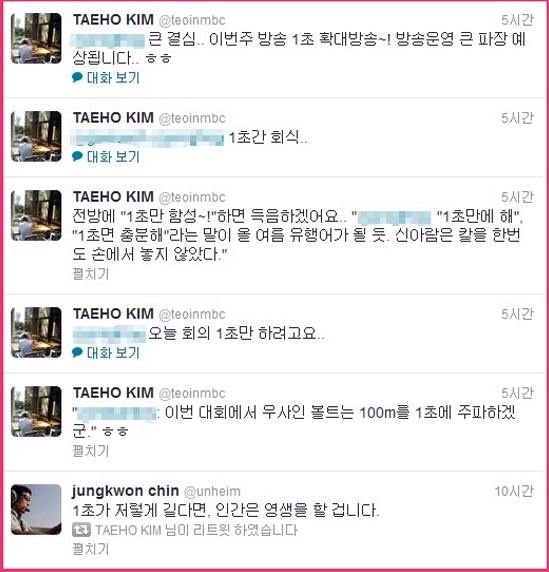Open @teoinmbc handle on second tweet
Viewport: 549px width, 572px height.
192,118
